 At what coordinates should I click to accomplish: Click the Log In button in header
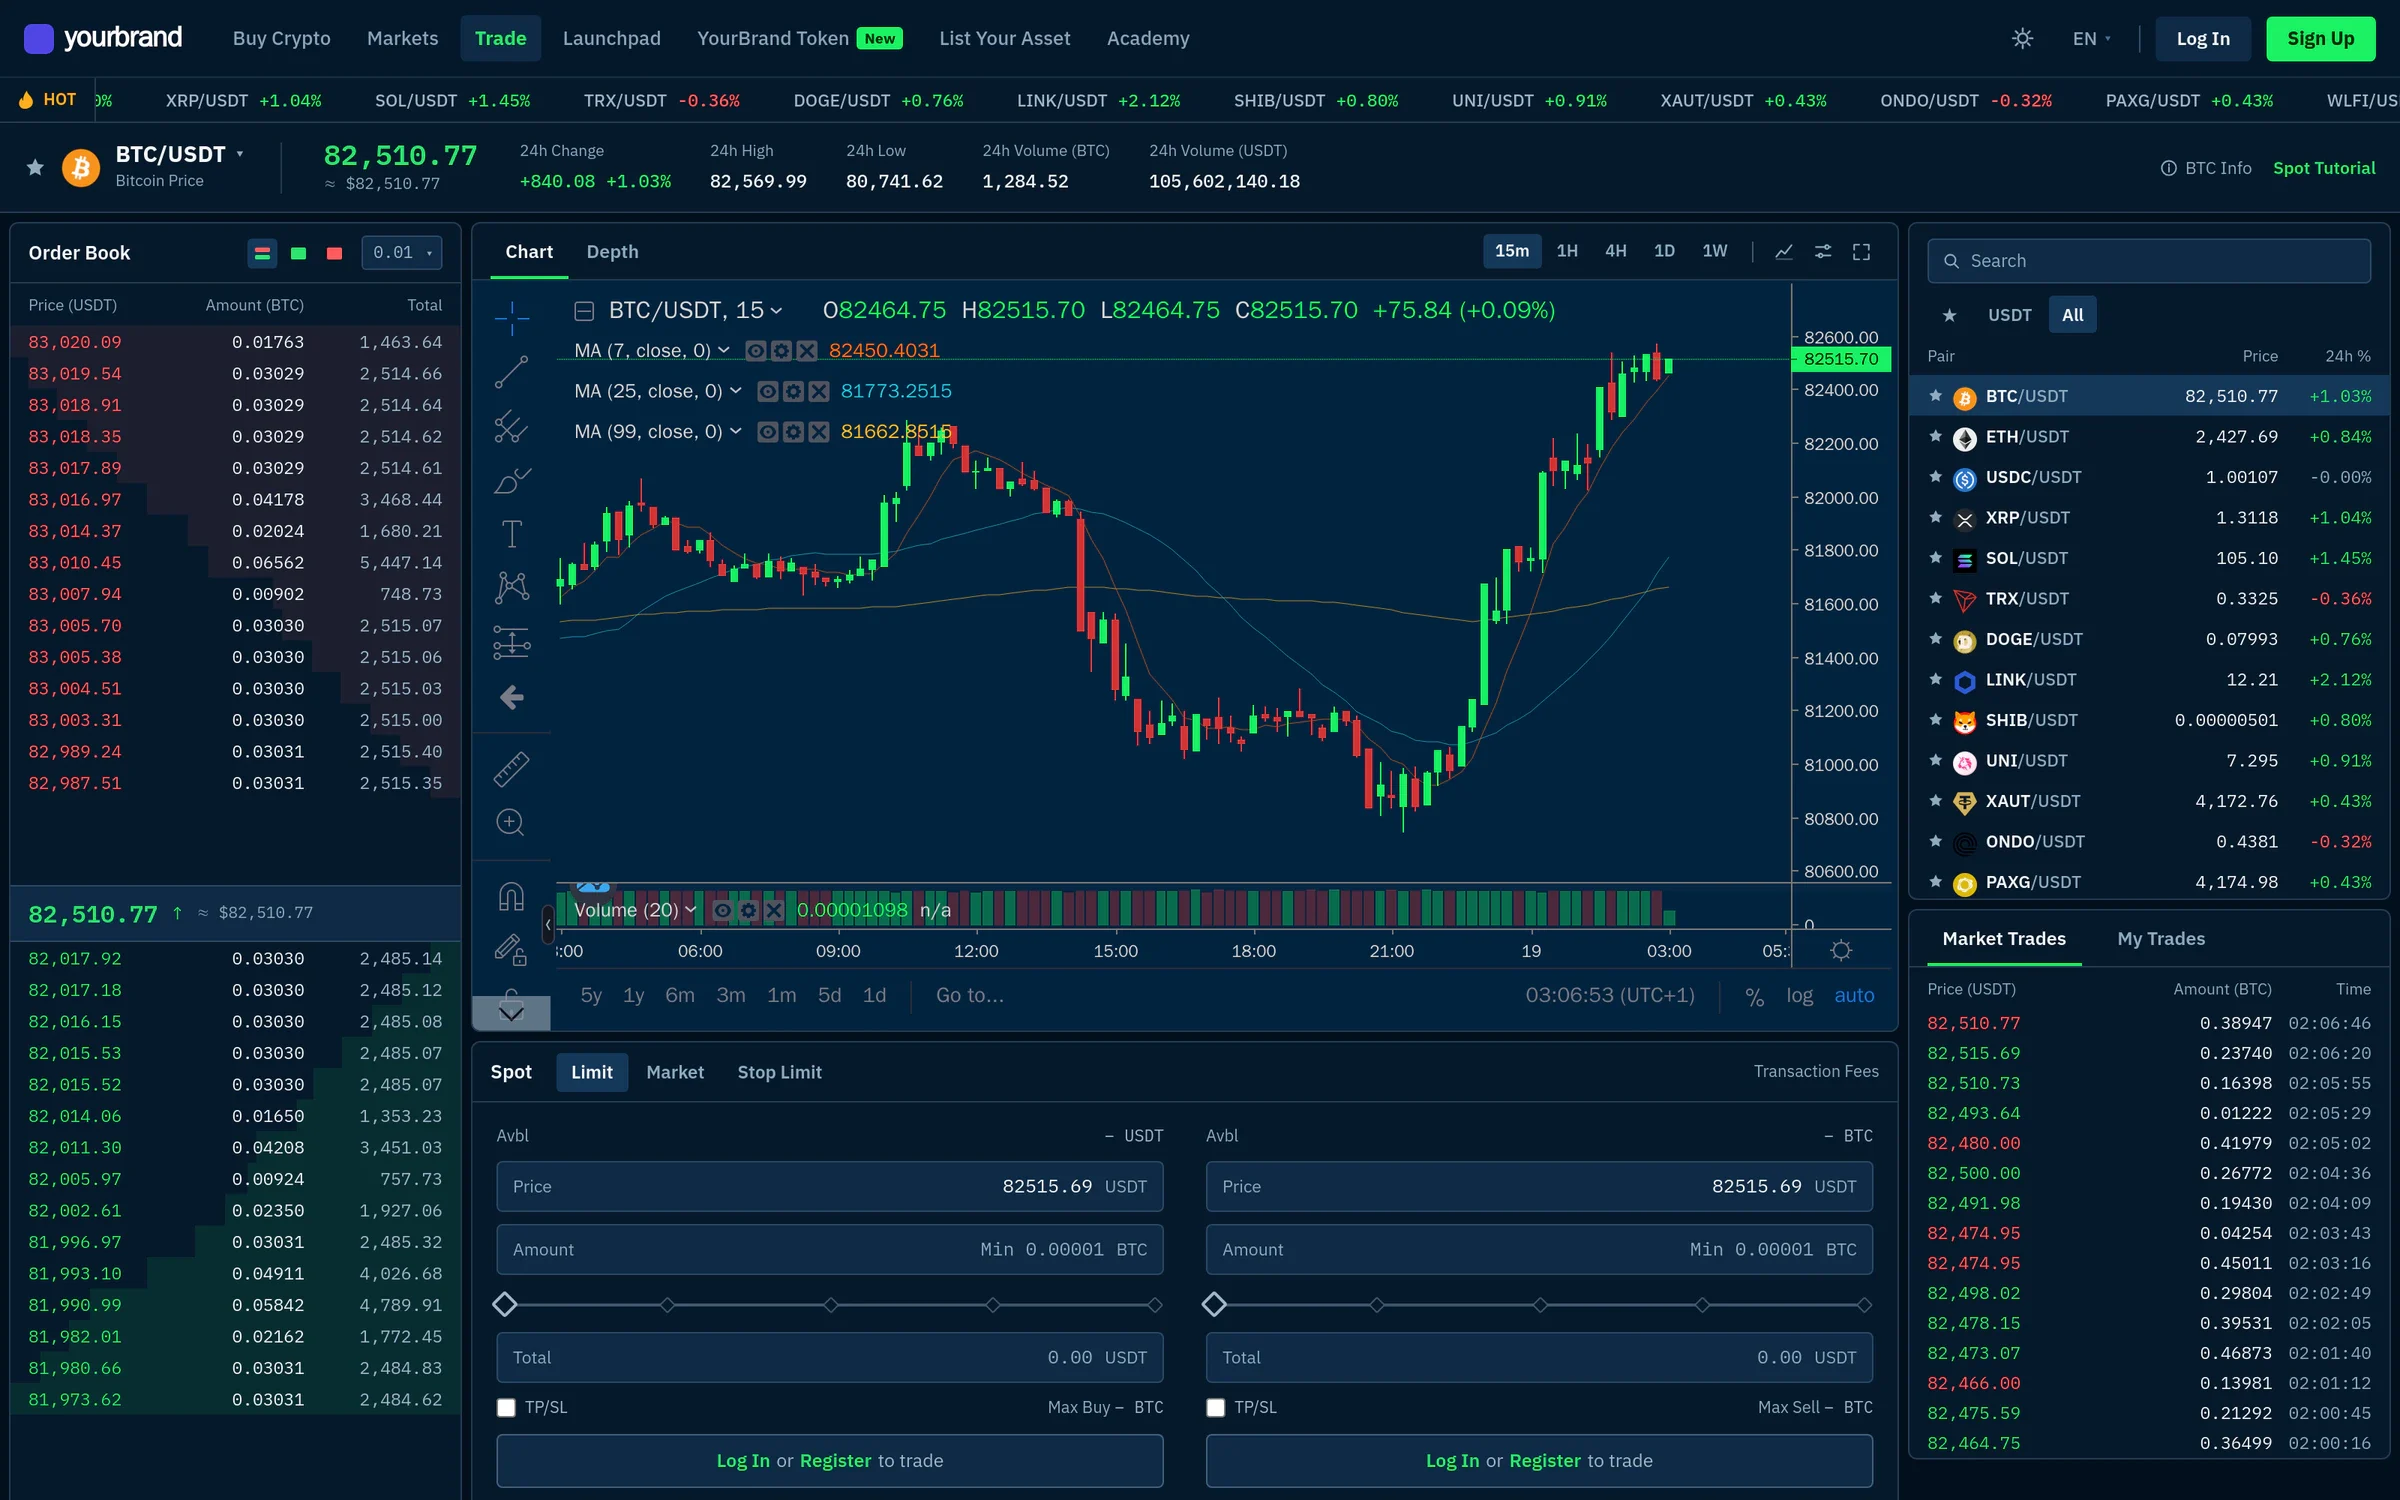[x=2203, y=38]
